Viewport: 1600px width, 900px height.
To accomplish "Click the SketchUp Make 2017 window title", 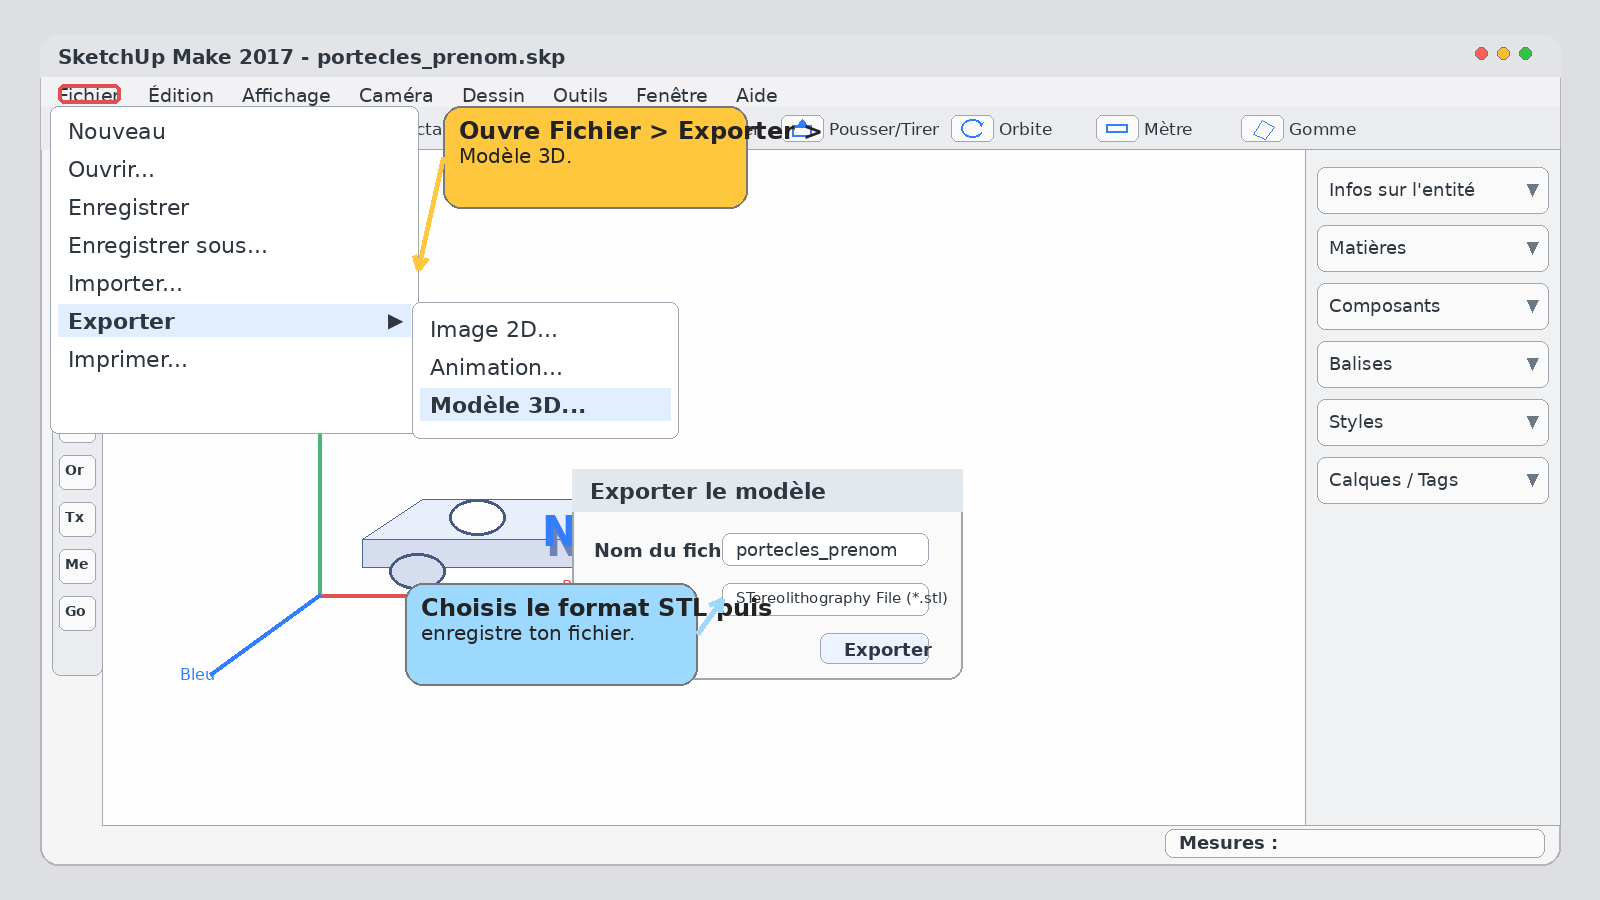I will point(311,57).
